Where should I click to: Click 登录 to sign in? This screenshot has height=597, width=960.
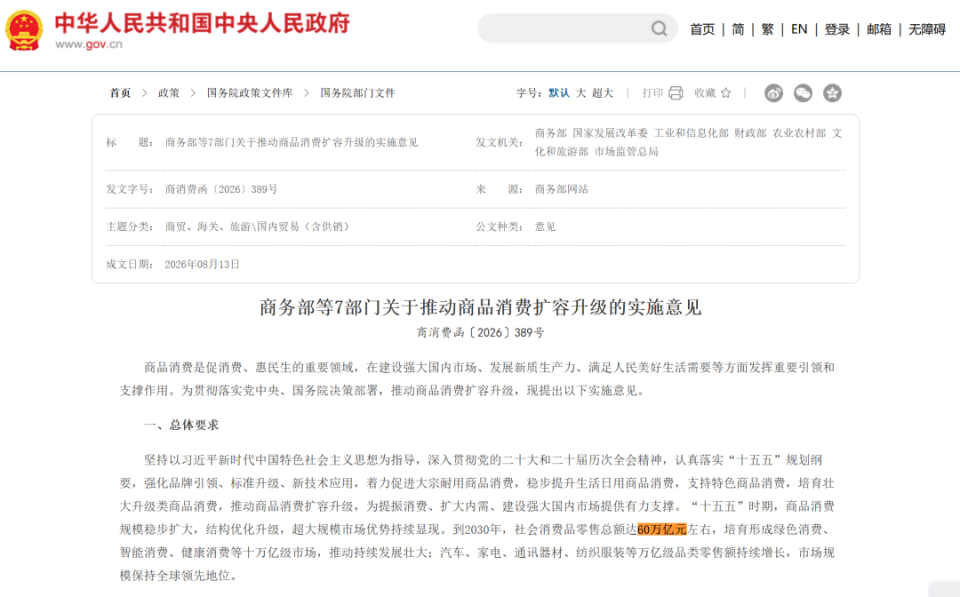click(837, 29)
